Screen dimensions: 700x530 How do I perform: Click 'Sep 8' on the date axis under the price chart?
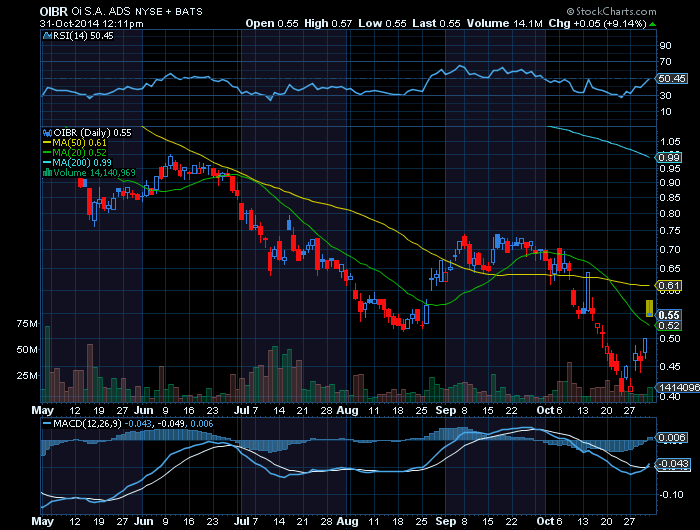451,410
